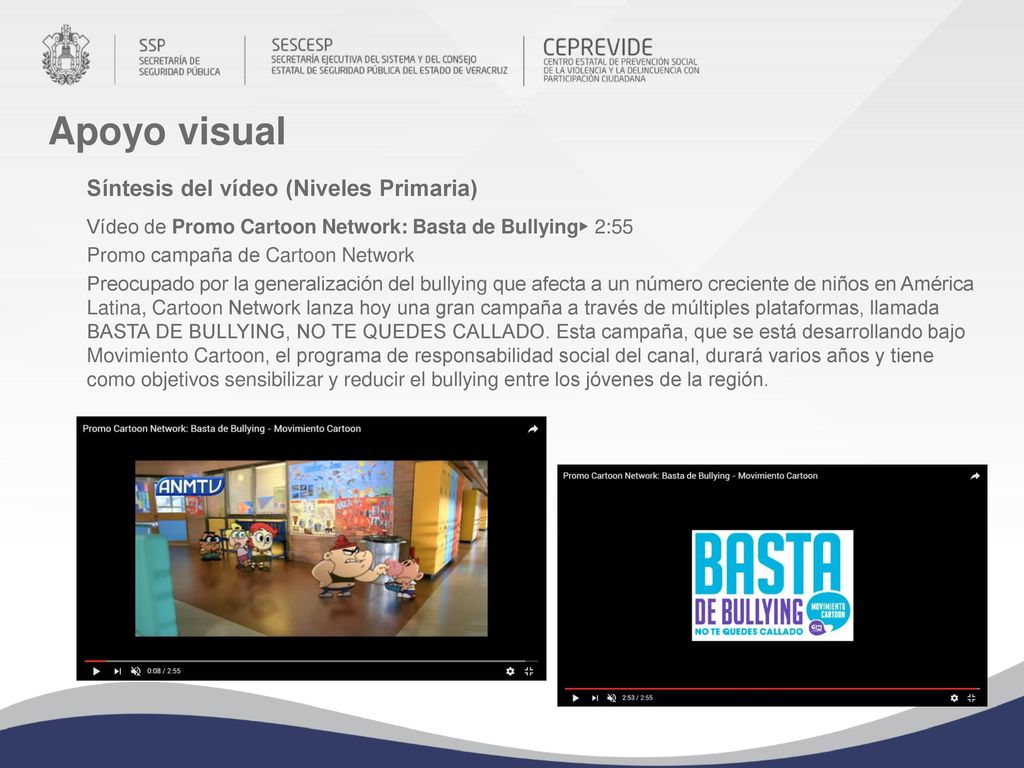
Task: Click the cartoon hallway video frame
Action: point(311,549)
